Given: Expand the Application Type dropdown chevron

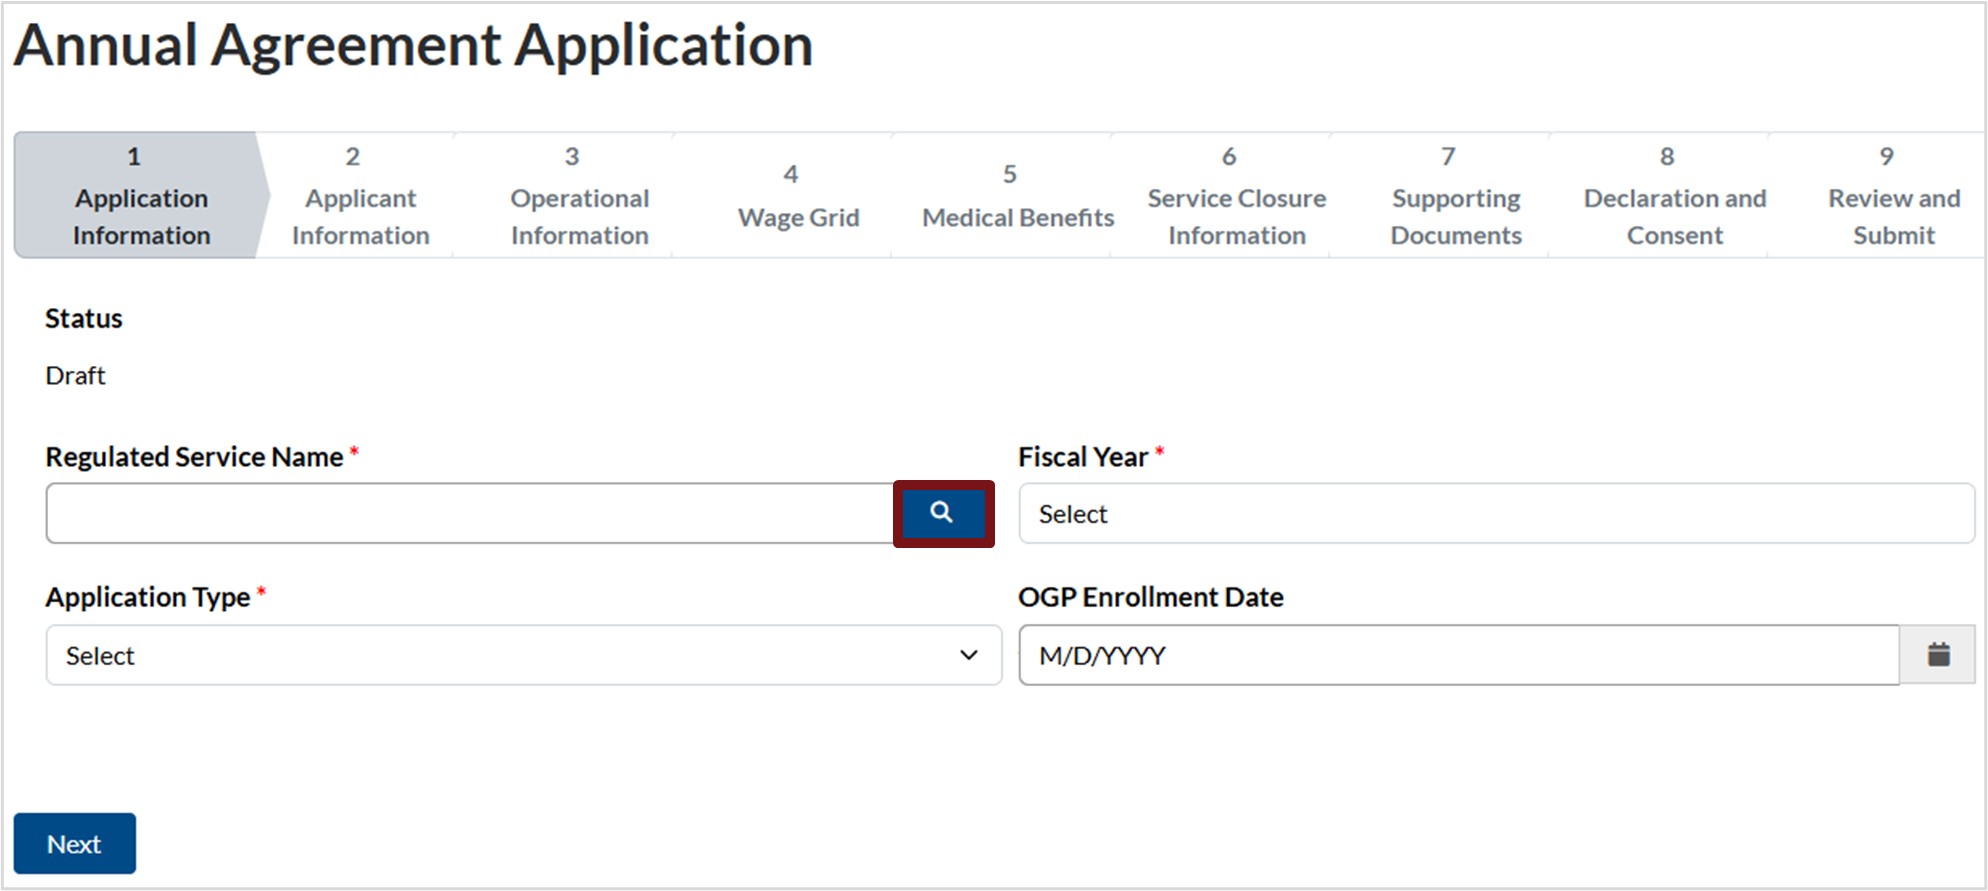Looking at the screenshot, I should point(968,655).
